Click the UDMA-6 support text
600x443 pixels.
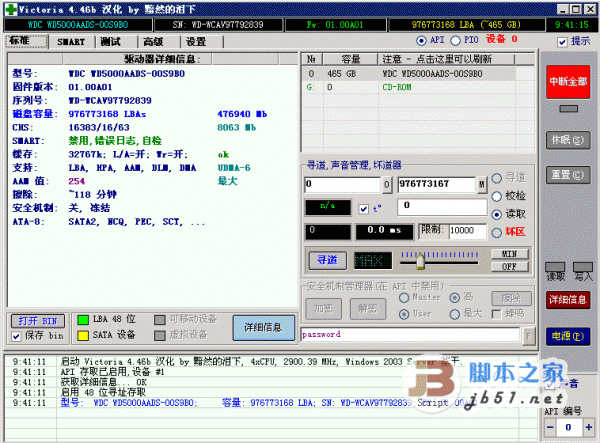pos(234,168)
